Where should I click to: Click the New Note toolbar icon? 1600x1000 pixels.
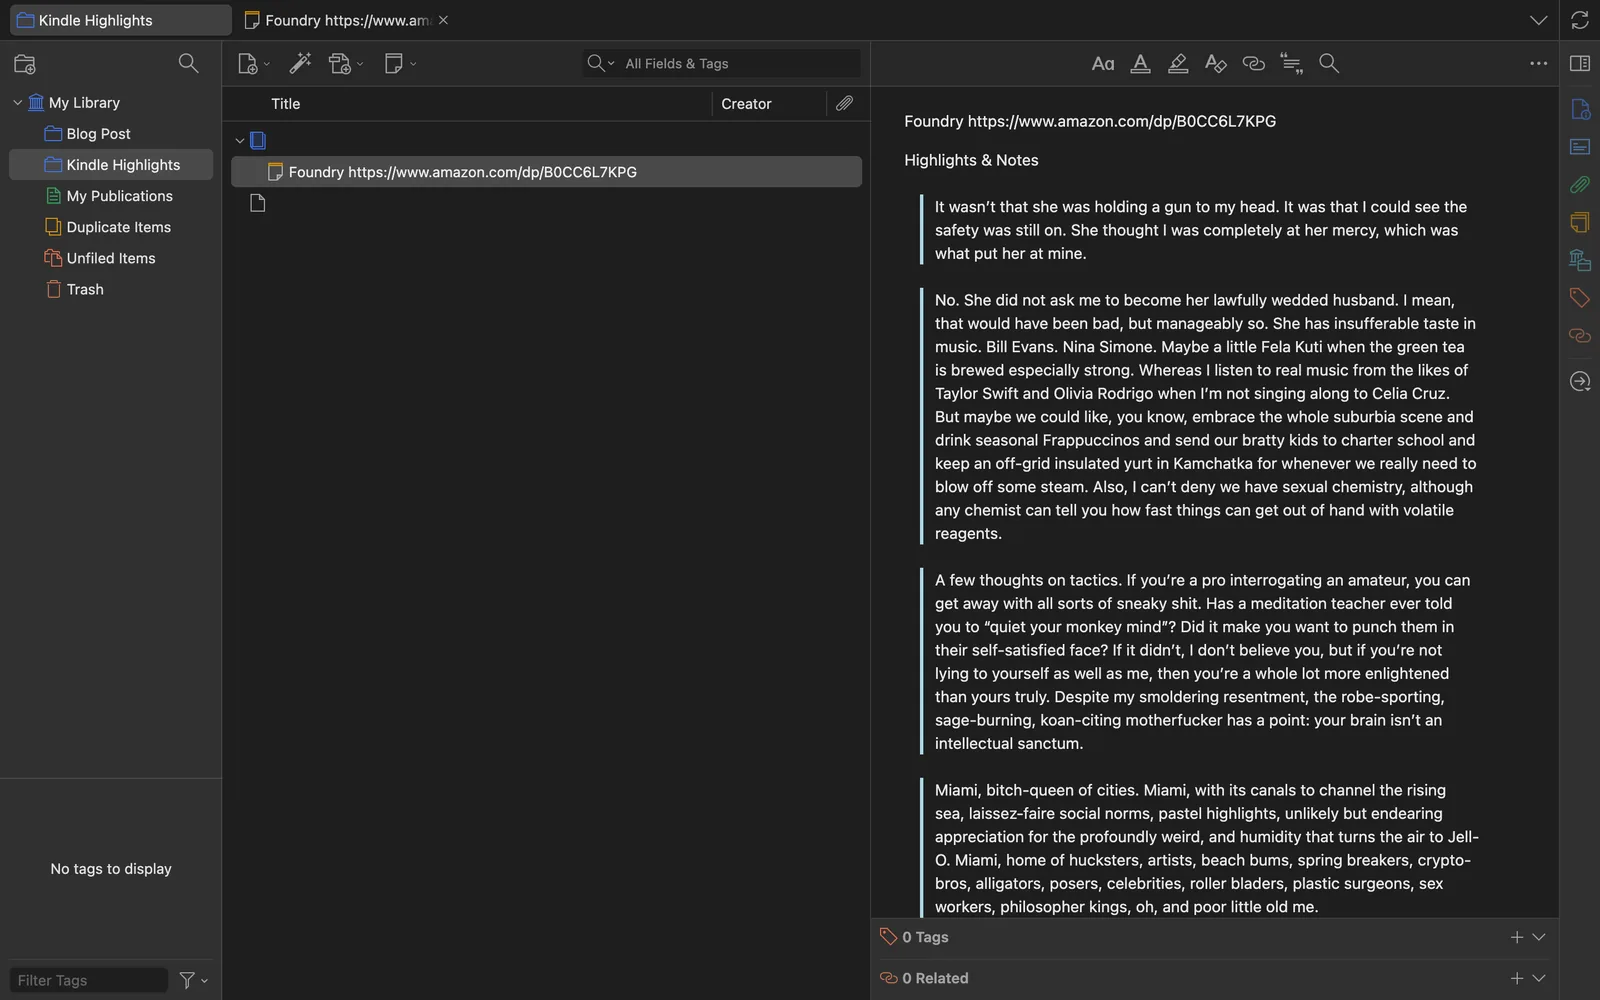pos(394,64)
